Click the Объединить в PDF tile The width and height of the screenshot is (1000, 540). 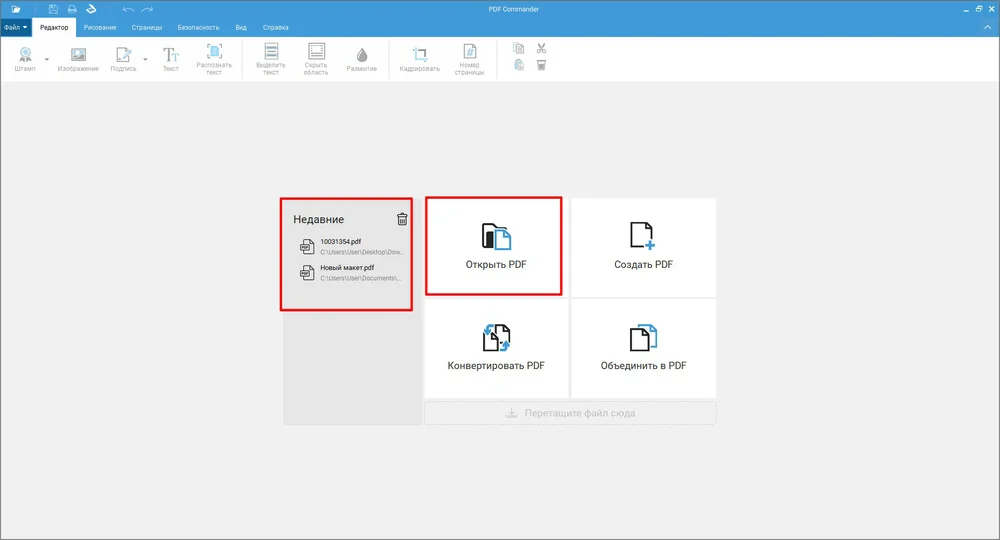(x=643, y=348)
